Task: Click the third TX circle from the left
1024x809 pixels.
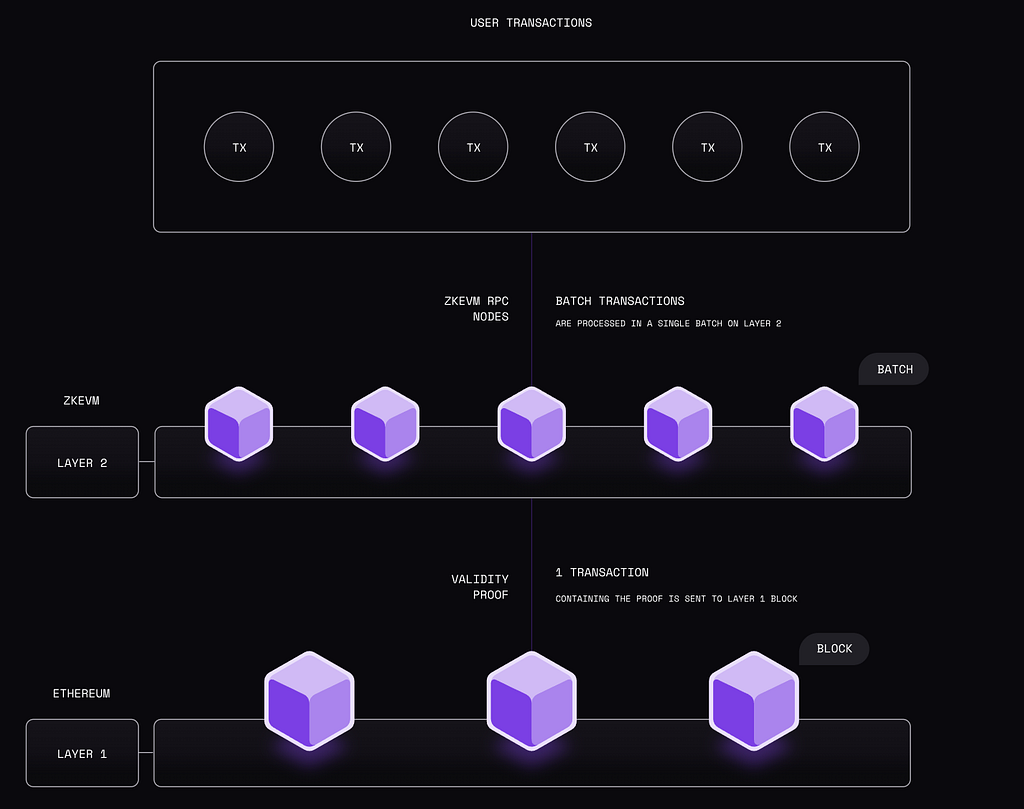Action: point(473,147)
